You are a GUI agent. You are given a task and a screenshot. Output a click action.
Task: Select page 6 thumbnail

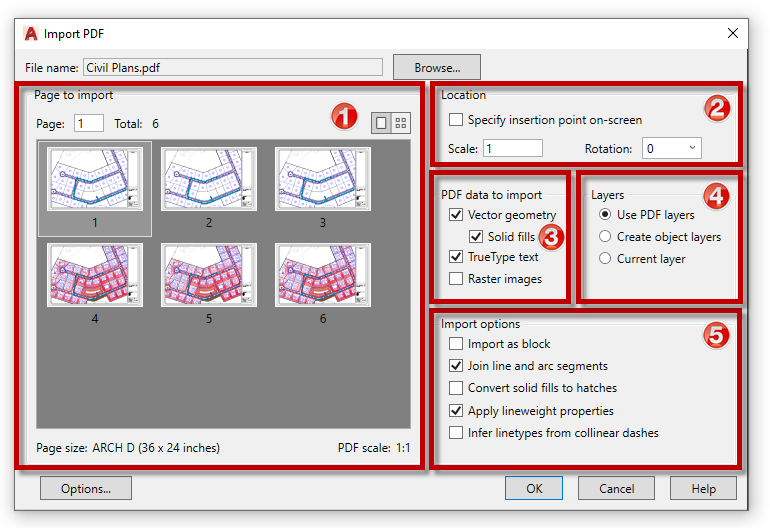coord(323,275)
